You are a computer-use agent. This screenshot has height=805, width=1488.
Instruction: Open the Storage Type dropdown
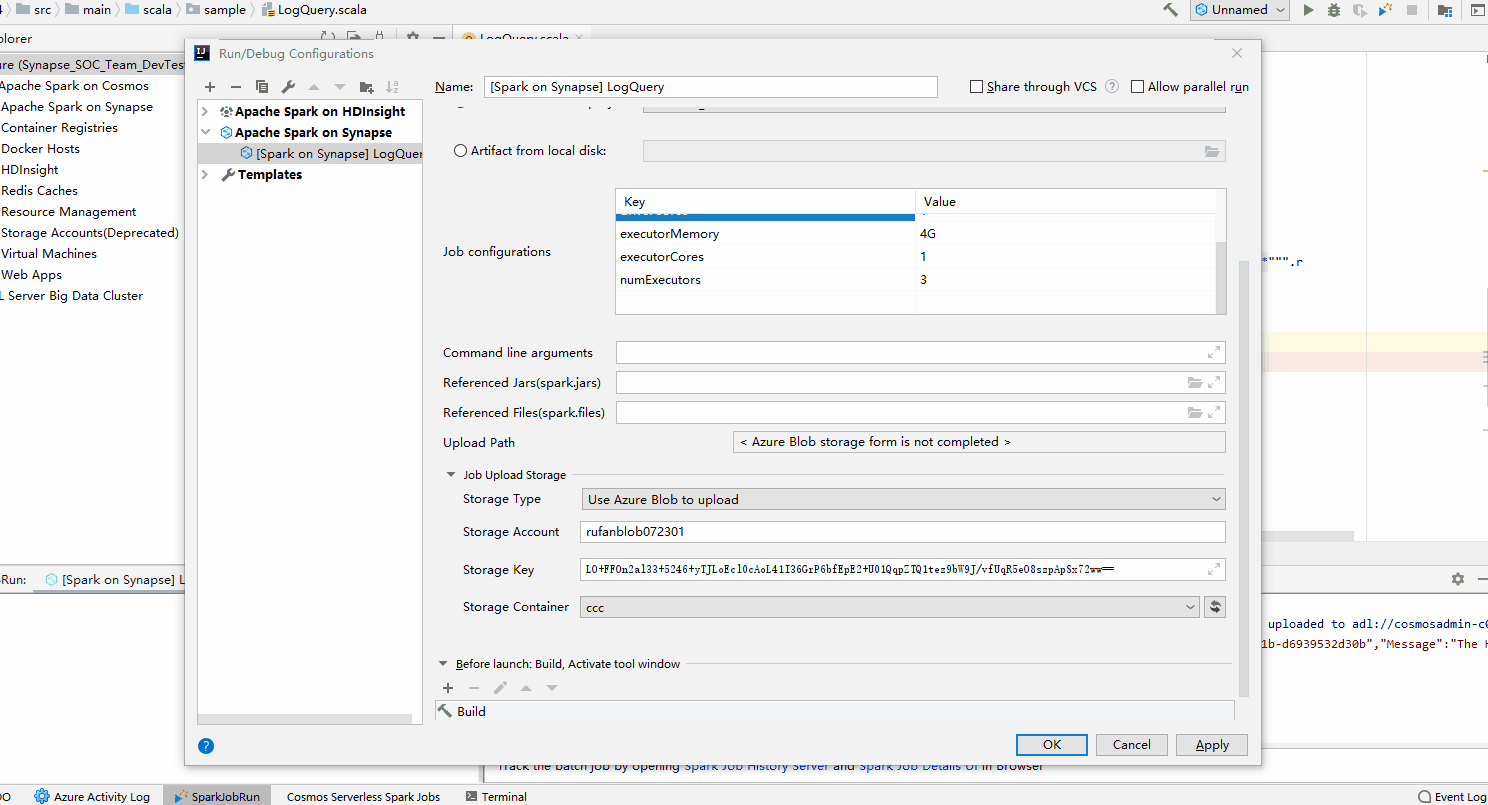(x=1216, y=498)
